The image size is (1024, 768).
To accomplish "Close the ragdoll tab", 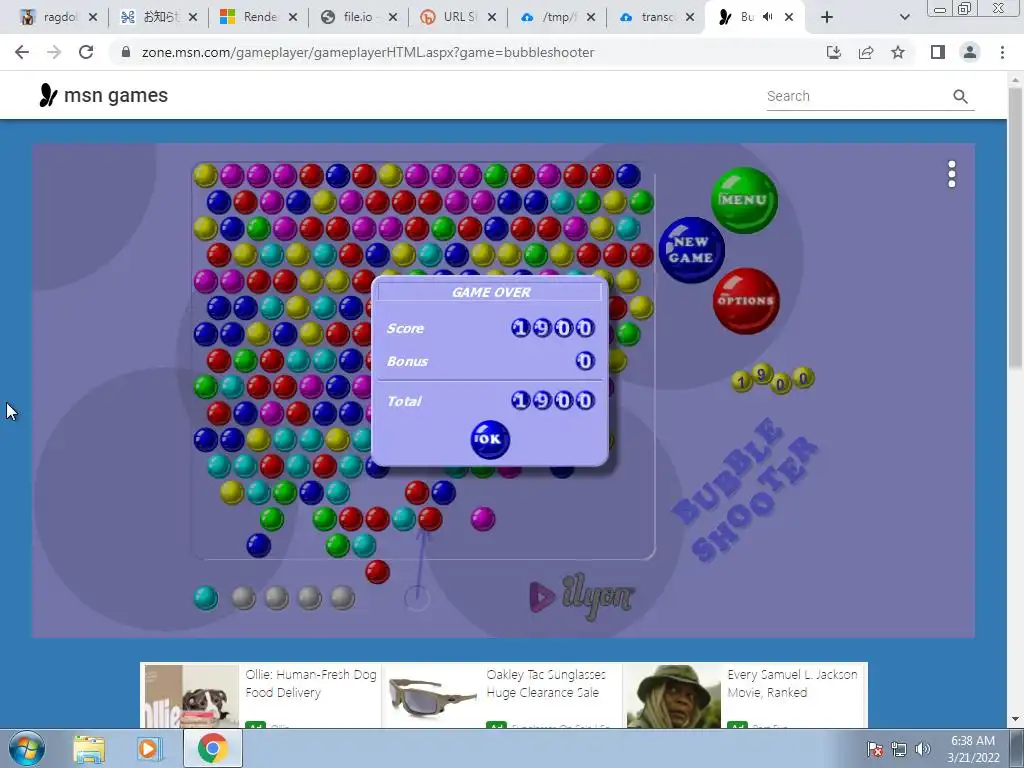I will (x=93, y=17).
